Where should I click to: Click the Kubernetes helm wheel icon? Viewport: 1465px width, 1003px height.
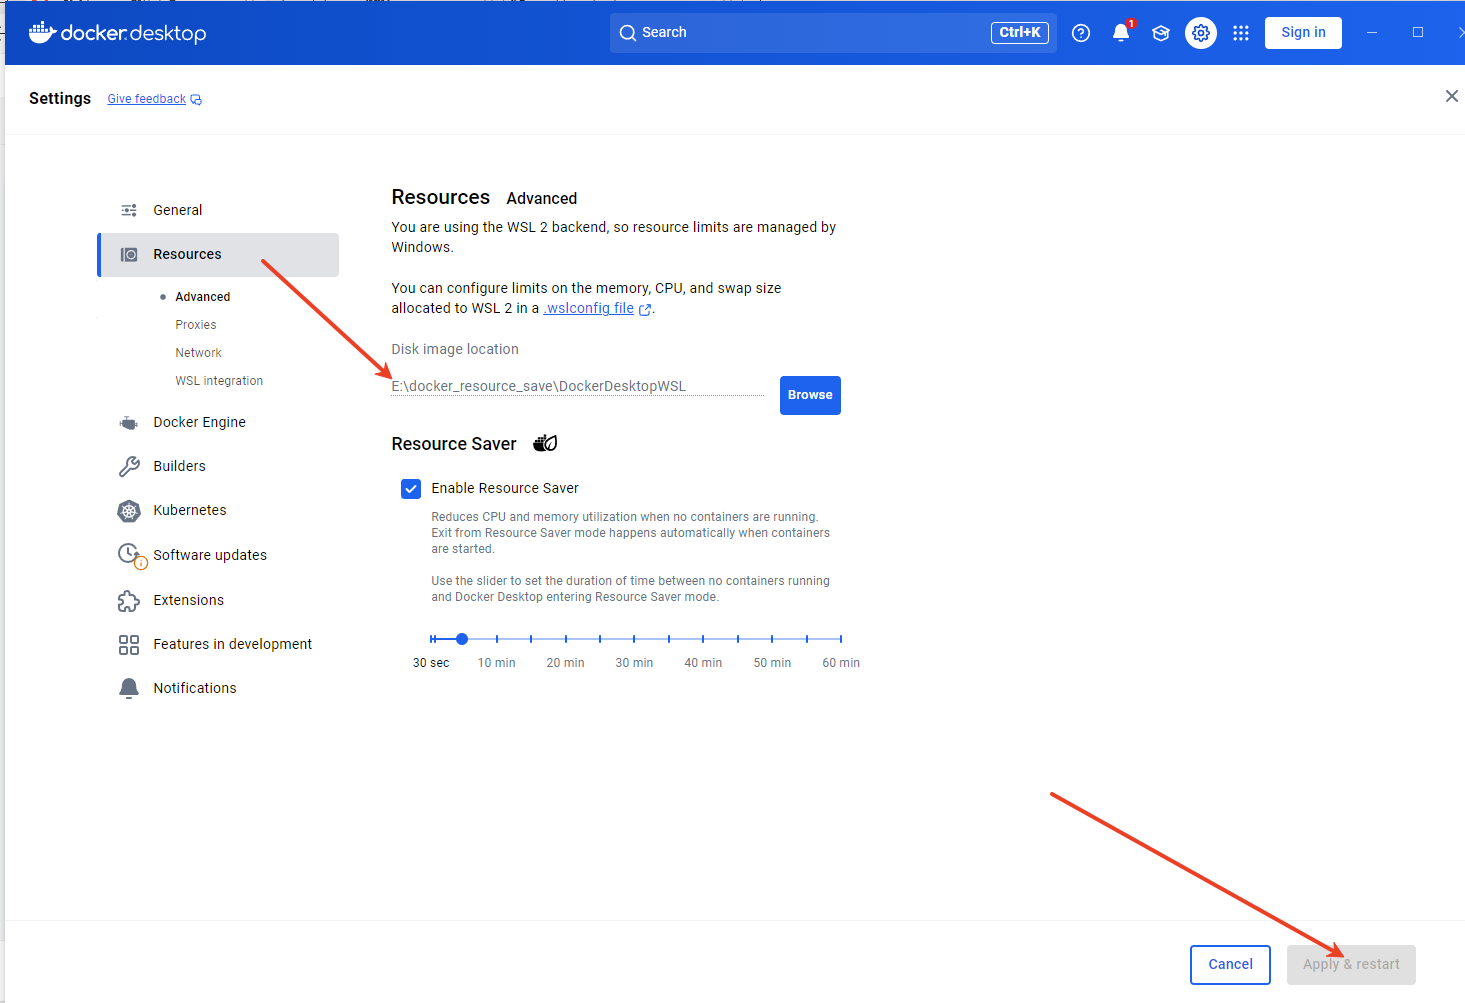click(129, 511)
